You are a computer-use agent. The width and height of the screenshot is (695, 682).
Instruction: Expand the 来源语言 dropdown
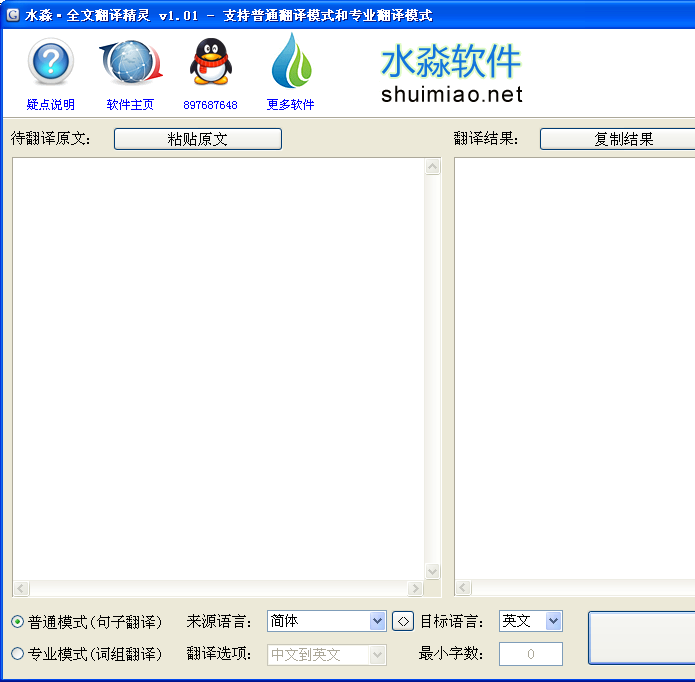(x=377, y=621)
